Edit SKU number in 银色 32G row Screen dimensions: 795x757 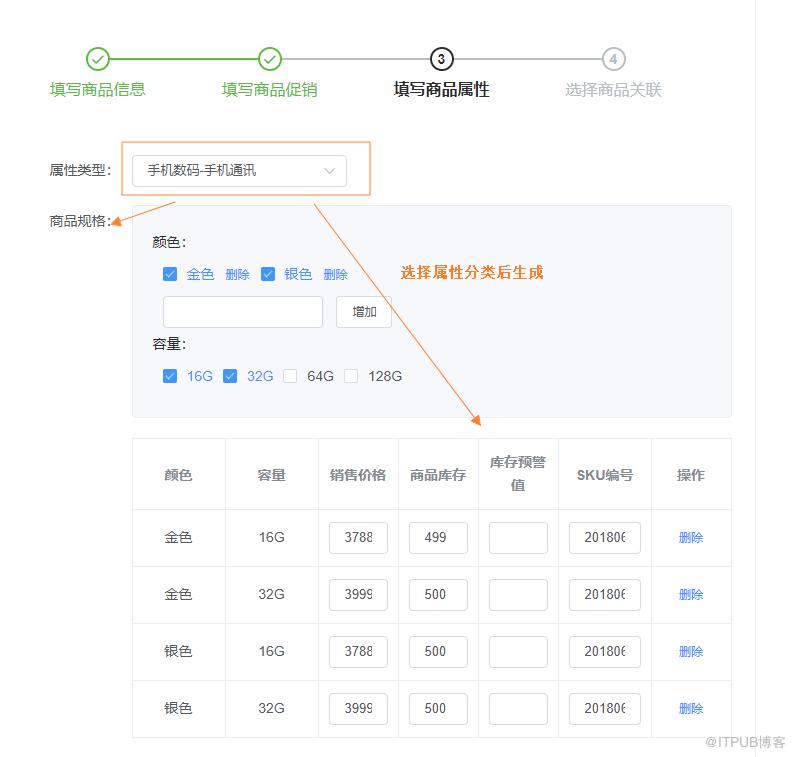tap(605, 709)
